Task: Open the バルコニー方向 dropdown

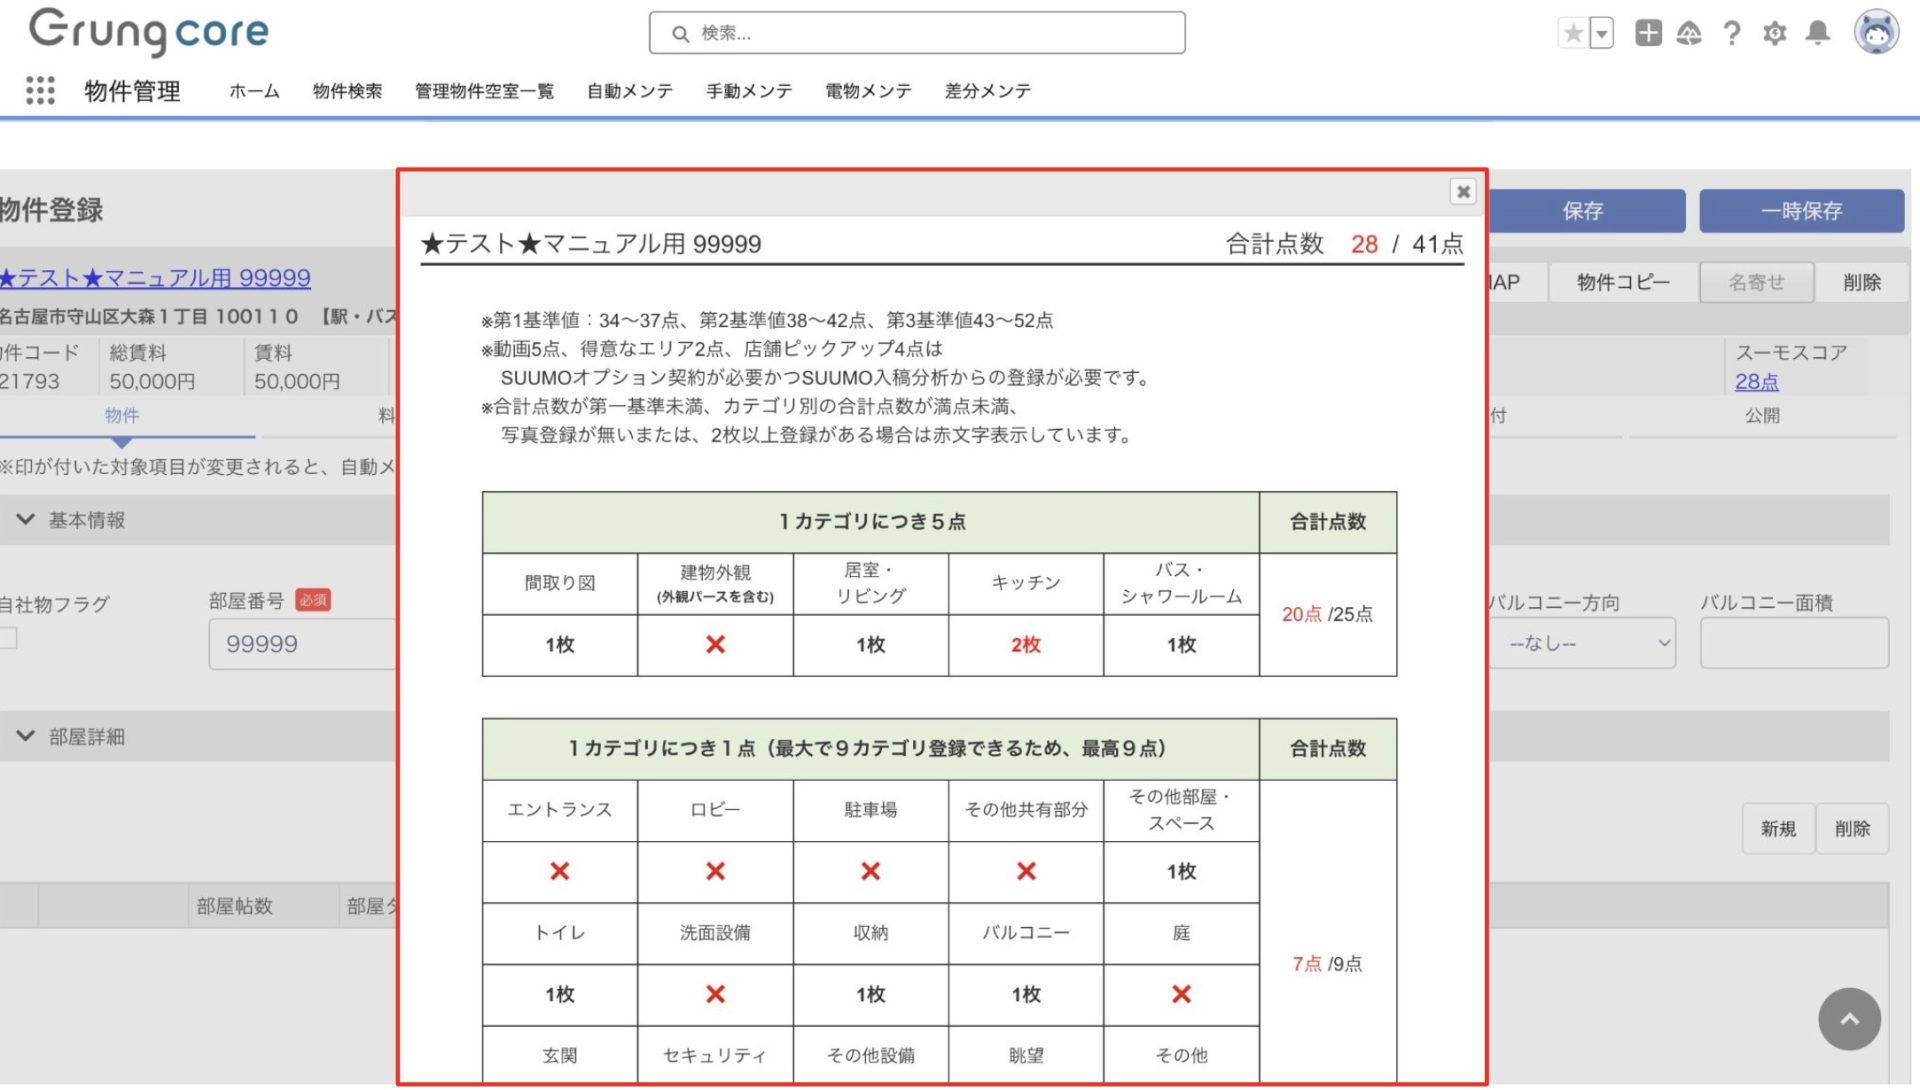Action: coord(1582,644)
